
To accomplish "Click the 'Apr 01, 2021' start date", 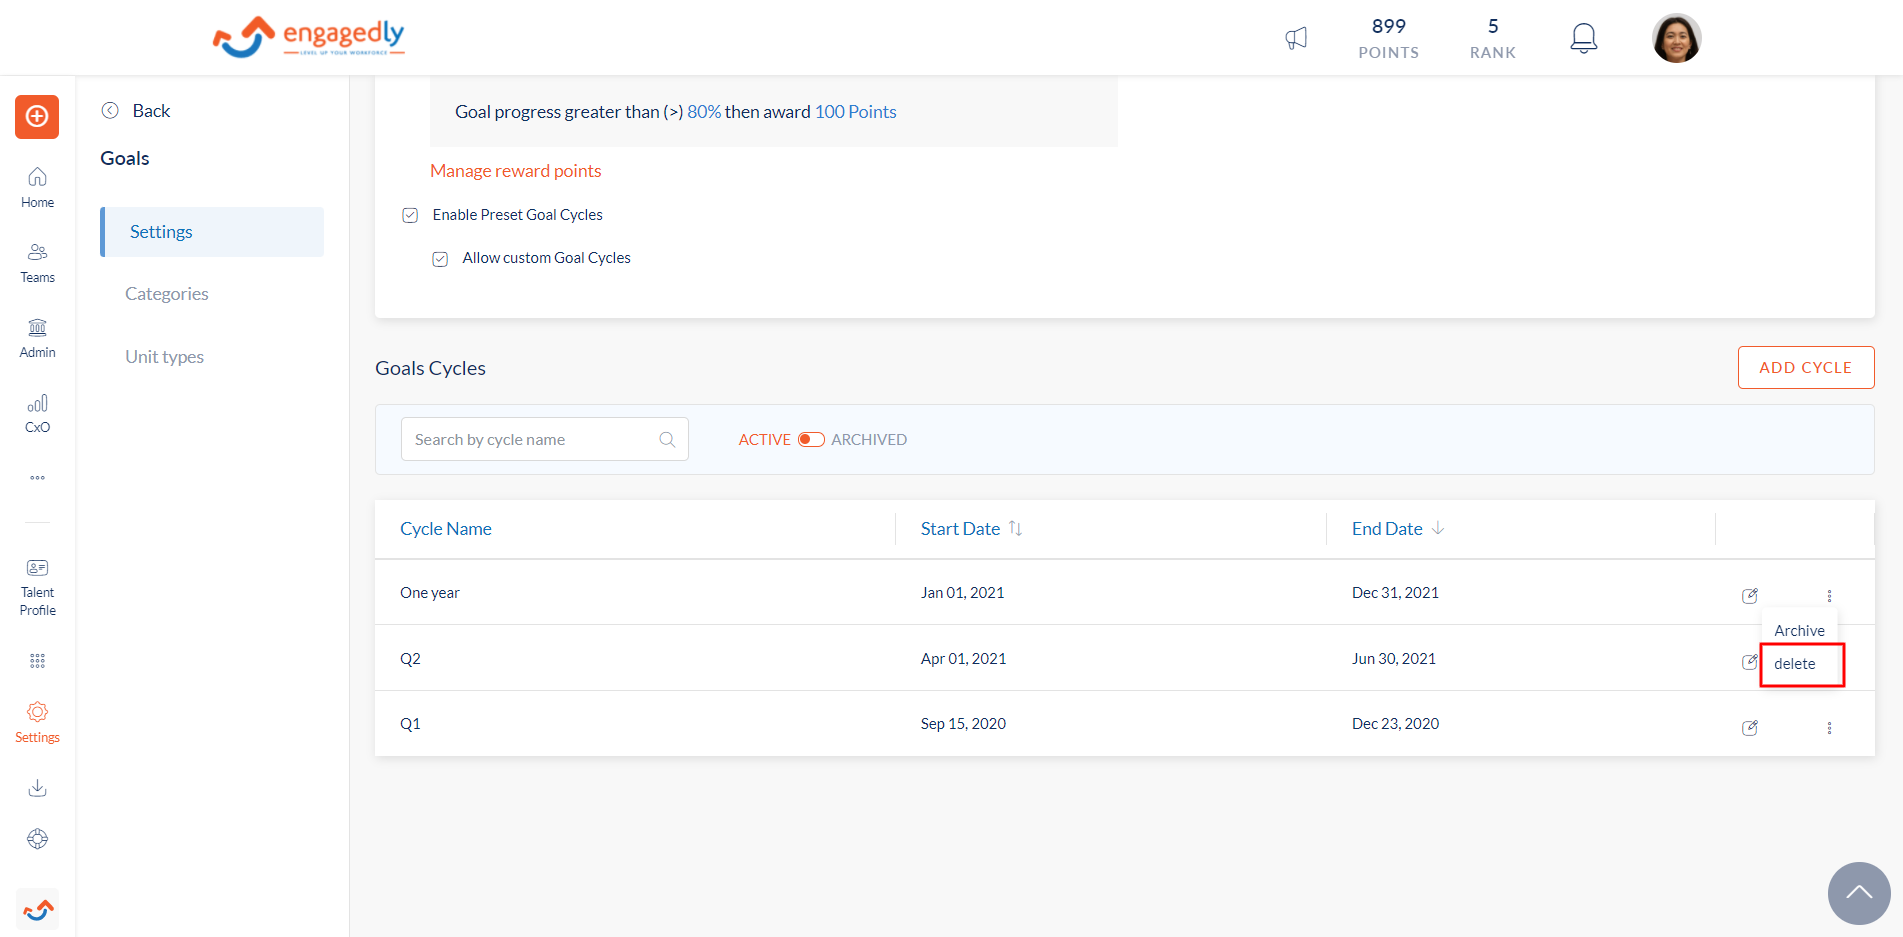I will click(963, 658).
